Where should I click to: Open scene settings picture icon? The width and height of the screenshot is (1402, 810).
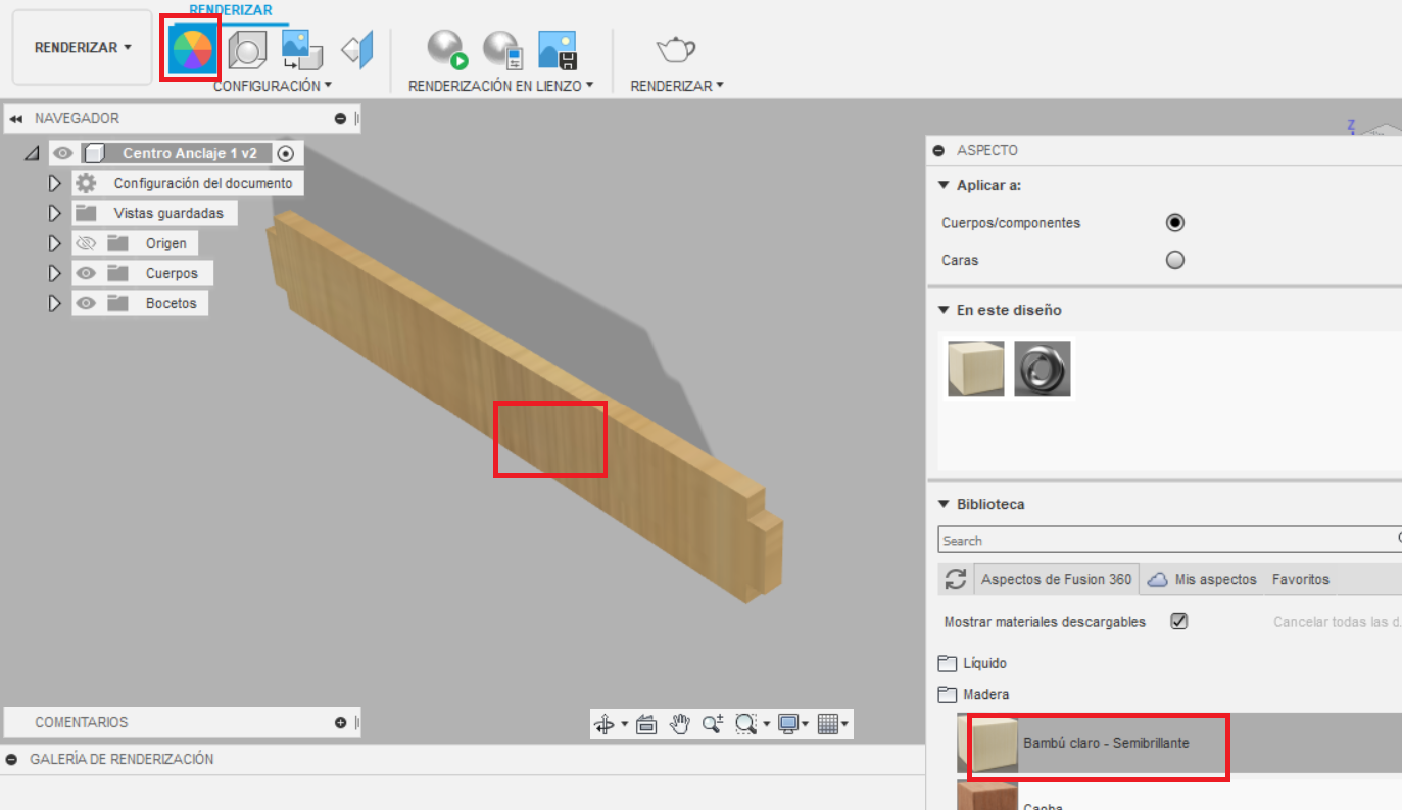(302, 49)
